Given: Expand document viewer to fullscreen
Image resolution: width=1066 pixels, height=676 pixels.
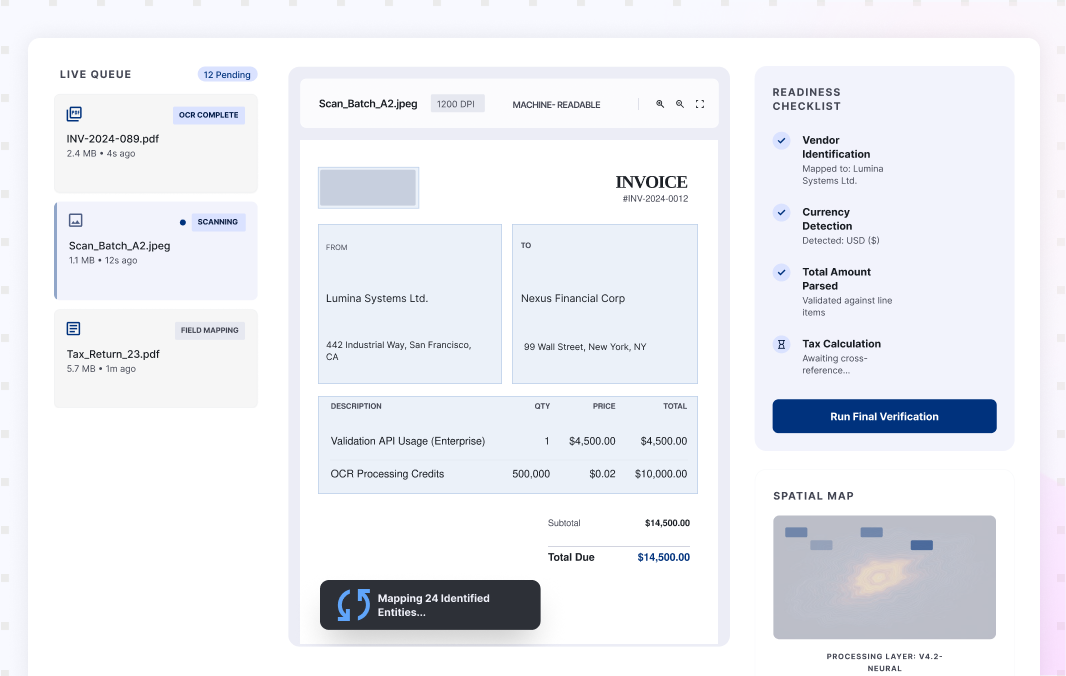Looking at the screenshot, I should 700,104.
